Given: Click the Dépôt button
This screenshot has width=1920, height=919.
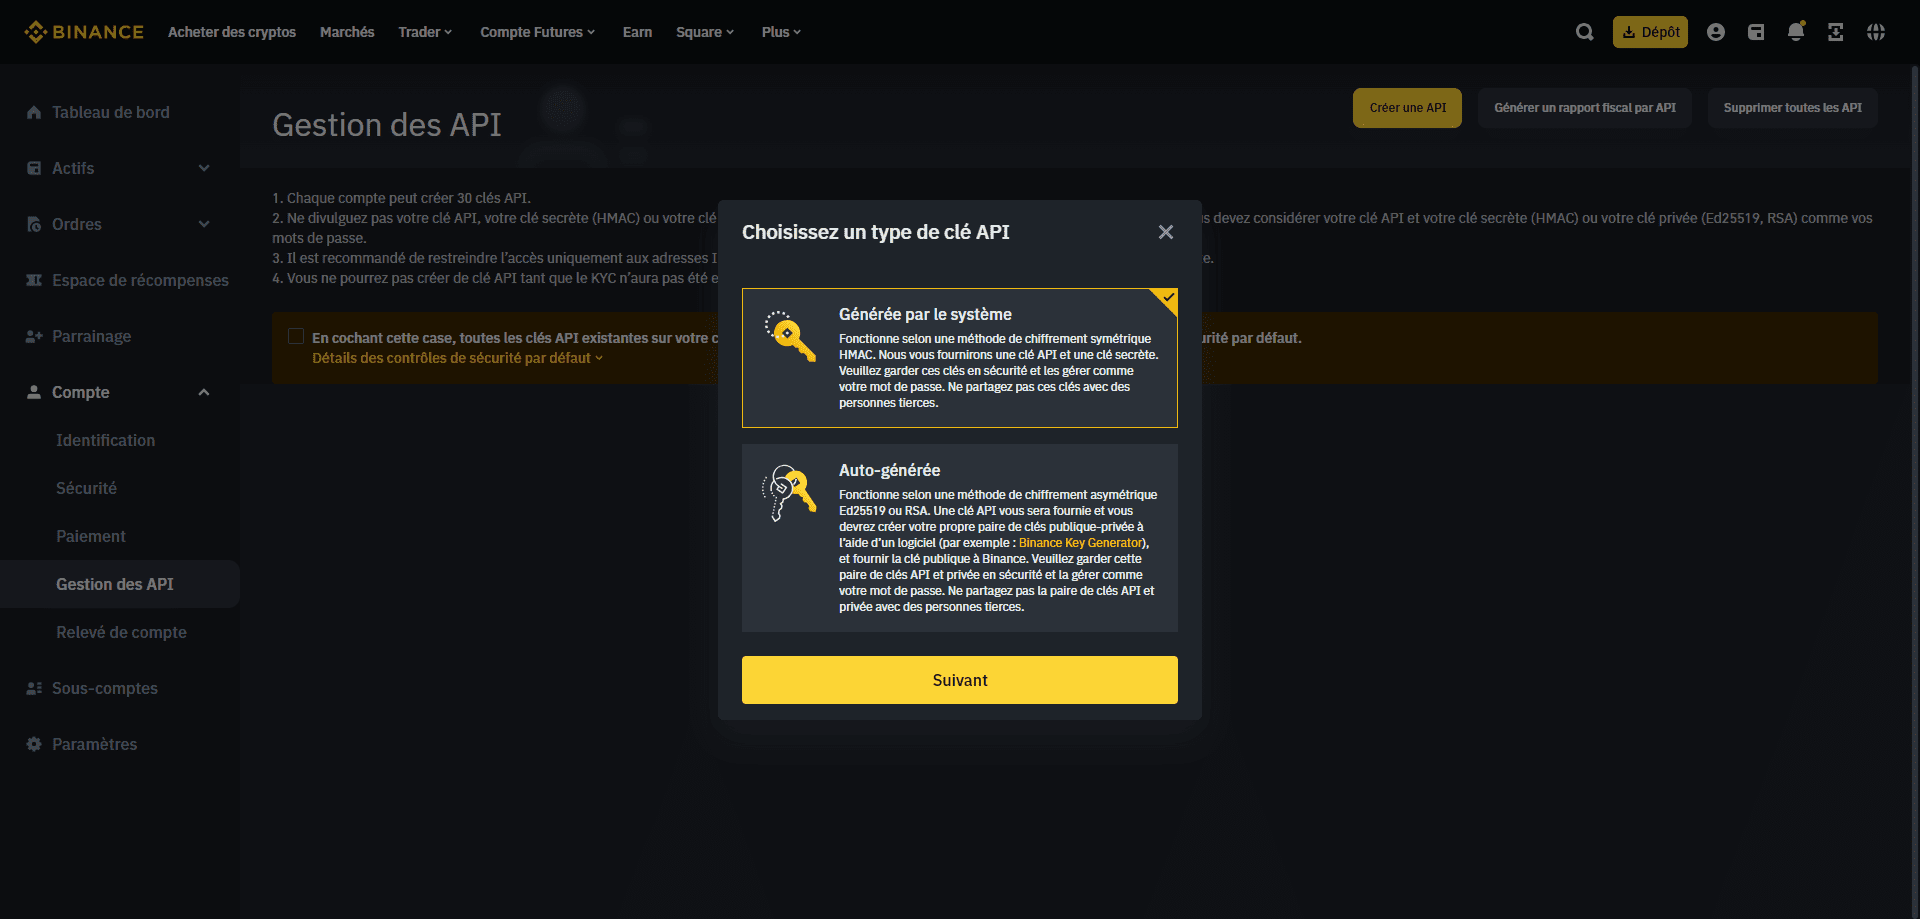Looking at the screenshot, I should tap(1650, 32).
